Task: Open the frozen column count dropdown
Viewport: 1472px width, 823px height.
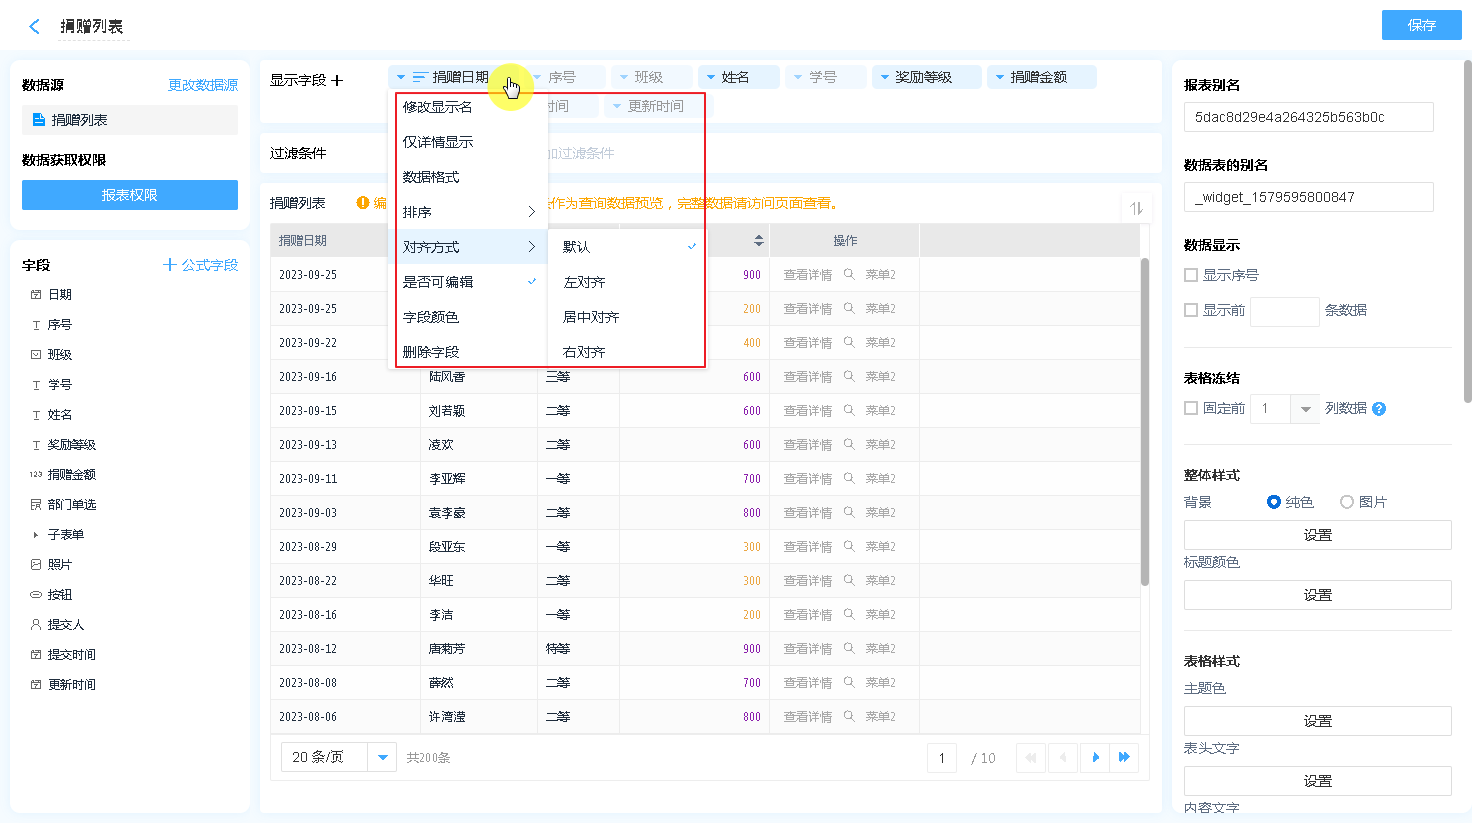Action: pos(1305,409)
